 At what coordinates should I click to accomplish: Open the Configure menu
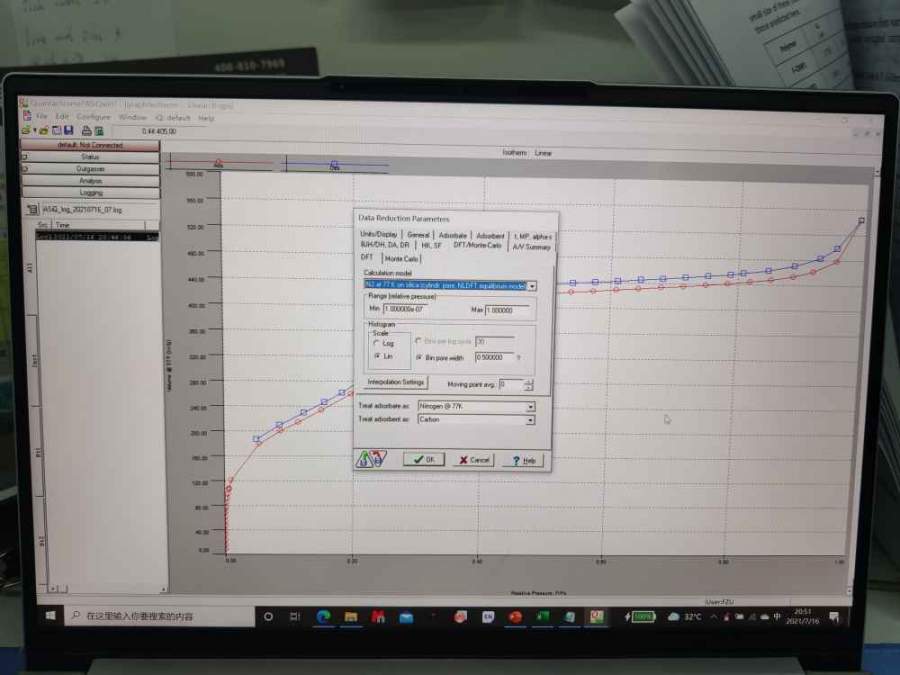click(94, 117)
